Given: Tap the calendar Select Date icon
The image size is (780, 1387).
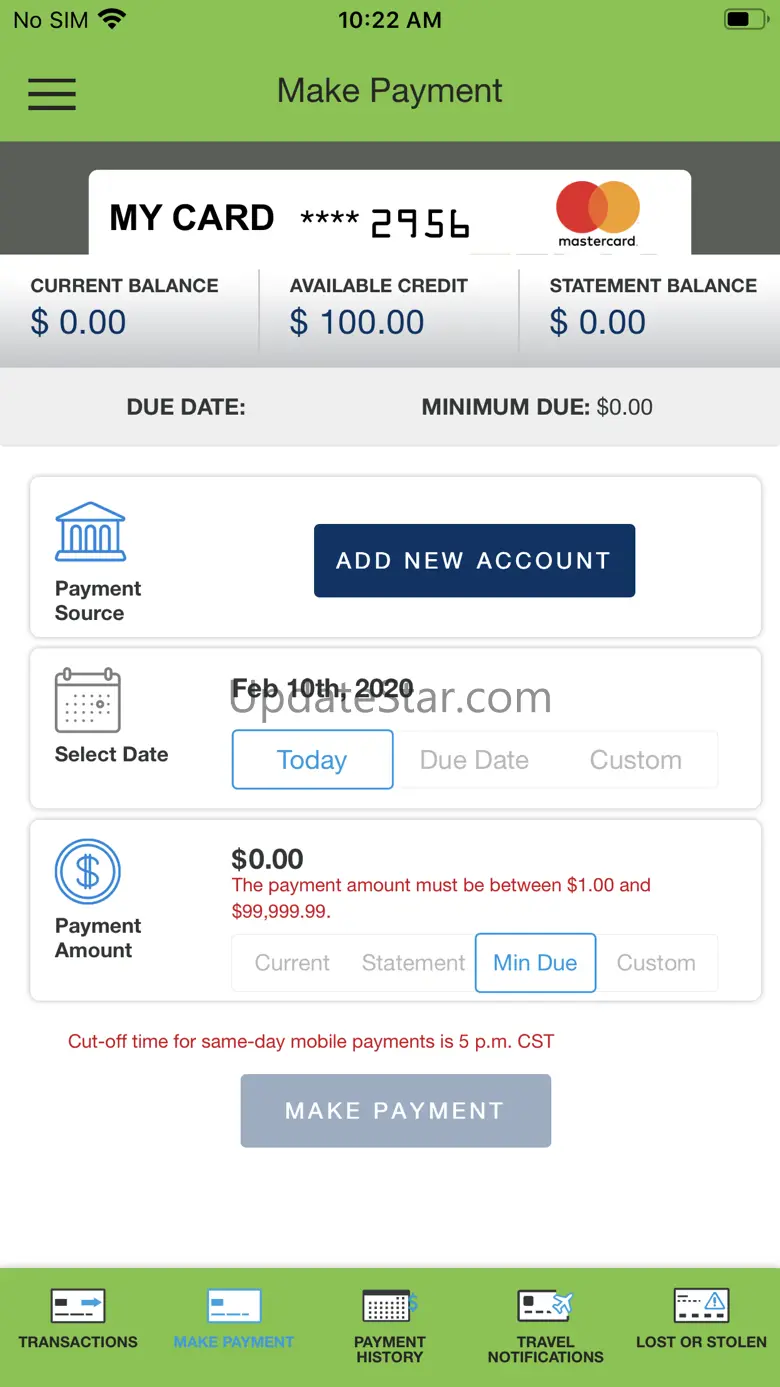Looking at the screenshot, I should [x=88, y=701].
